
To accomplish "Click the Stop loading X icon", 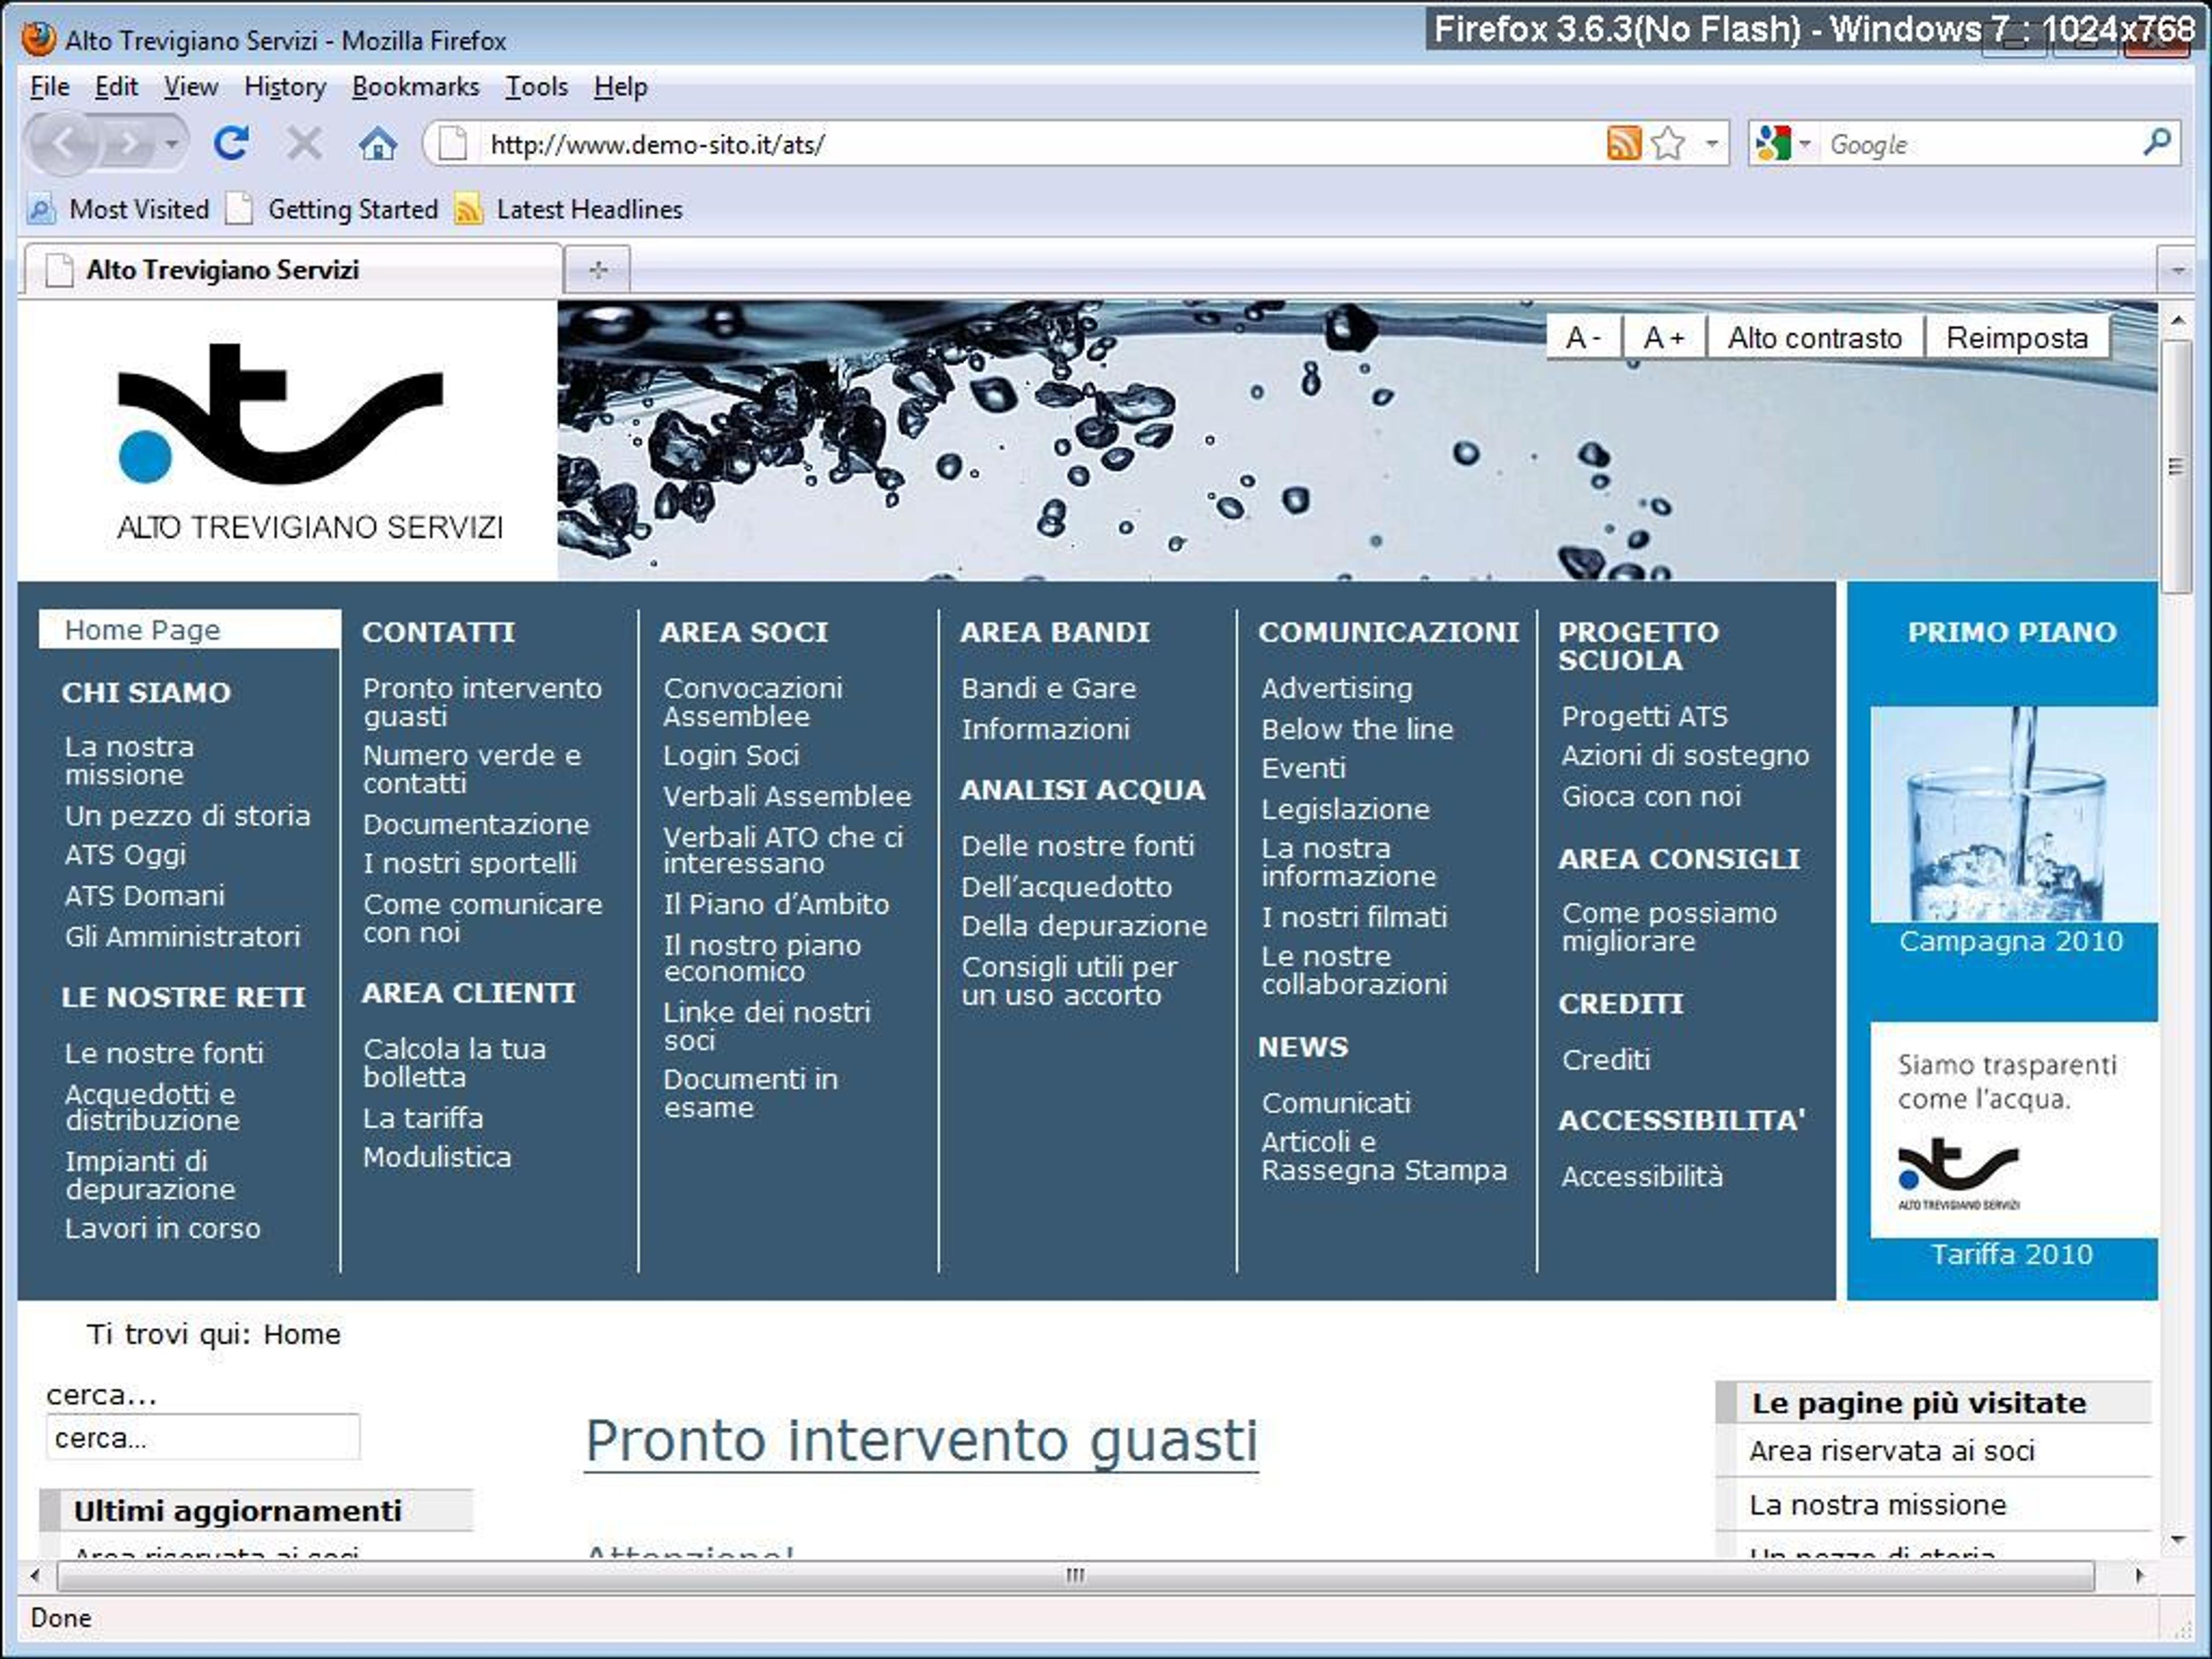I will (304, 144).
